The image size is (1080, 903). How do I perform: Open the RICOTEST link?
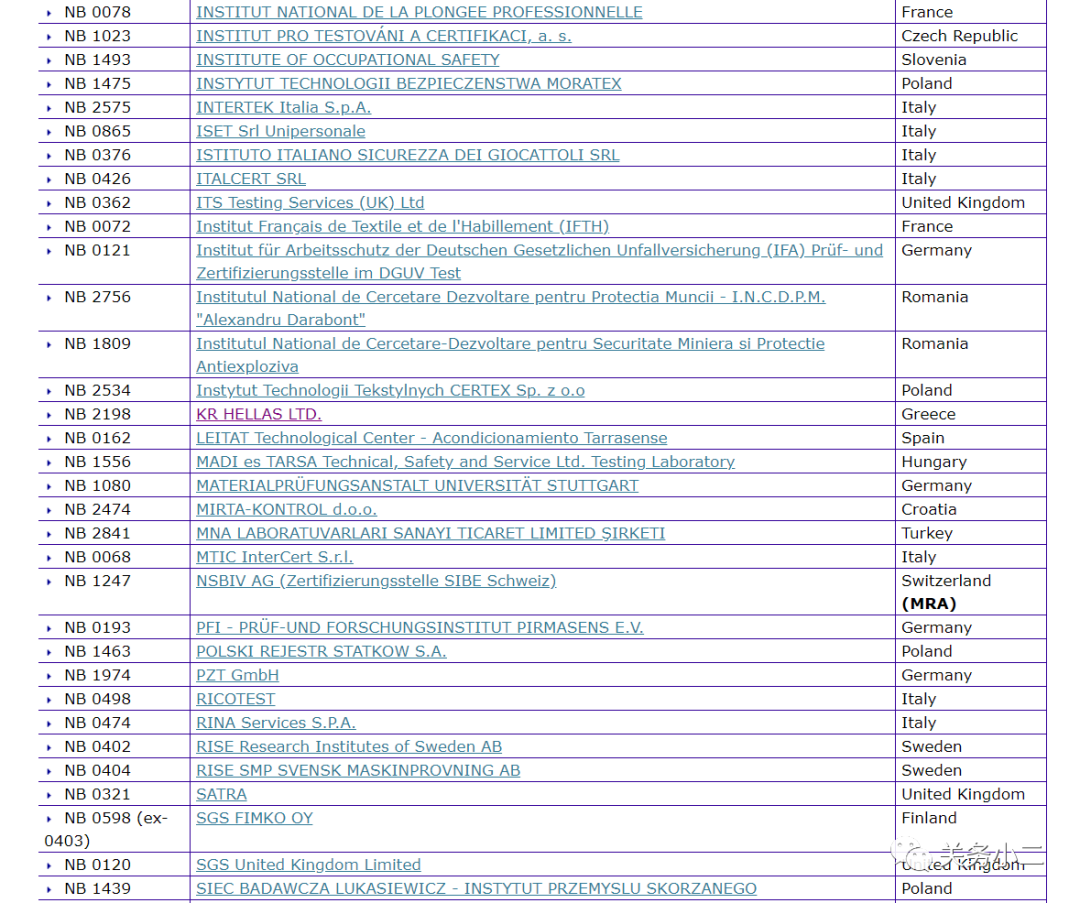click(x=235, y=699)
